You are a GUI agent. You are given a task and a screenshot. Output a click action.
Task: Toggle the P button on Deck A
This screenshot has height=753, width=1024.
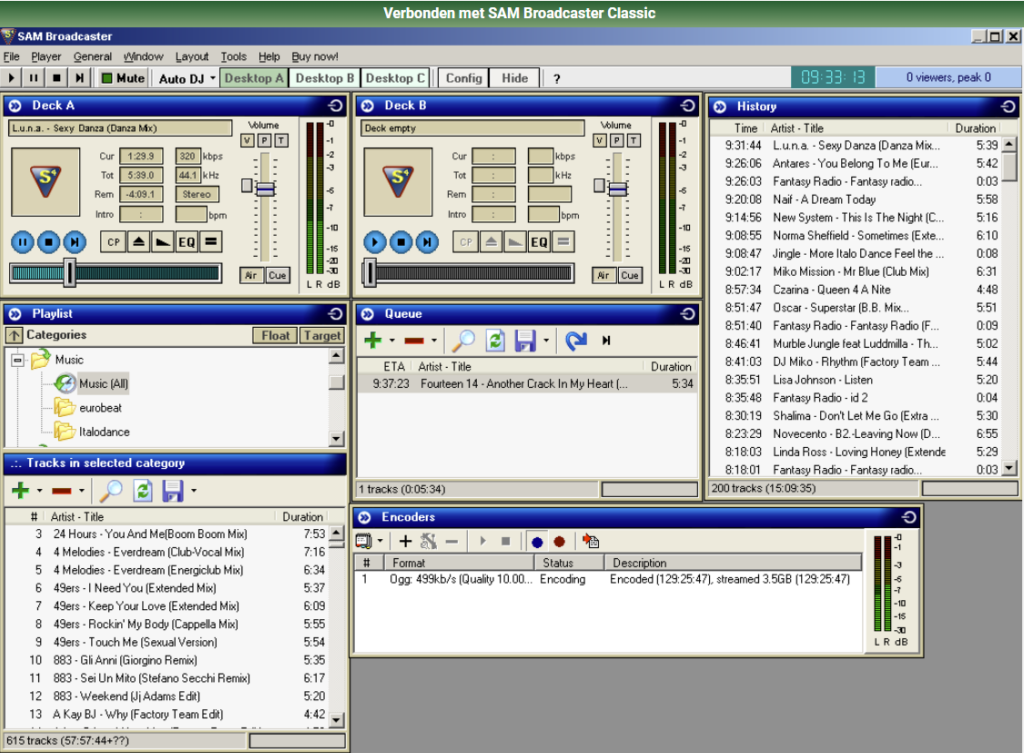point(264,140)
